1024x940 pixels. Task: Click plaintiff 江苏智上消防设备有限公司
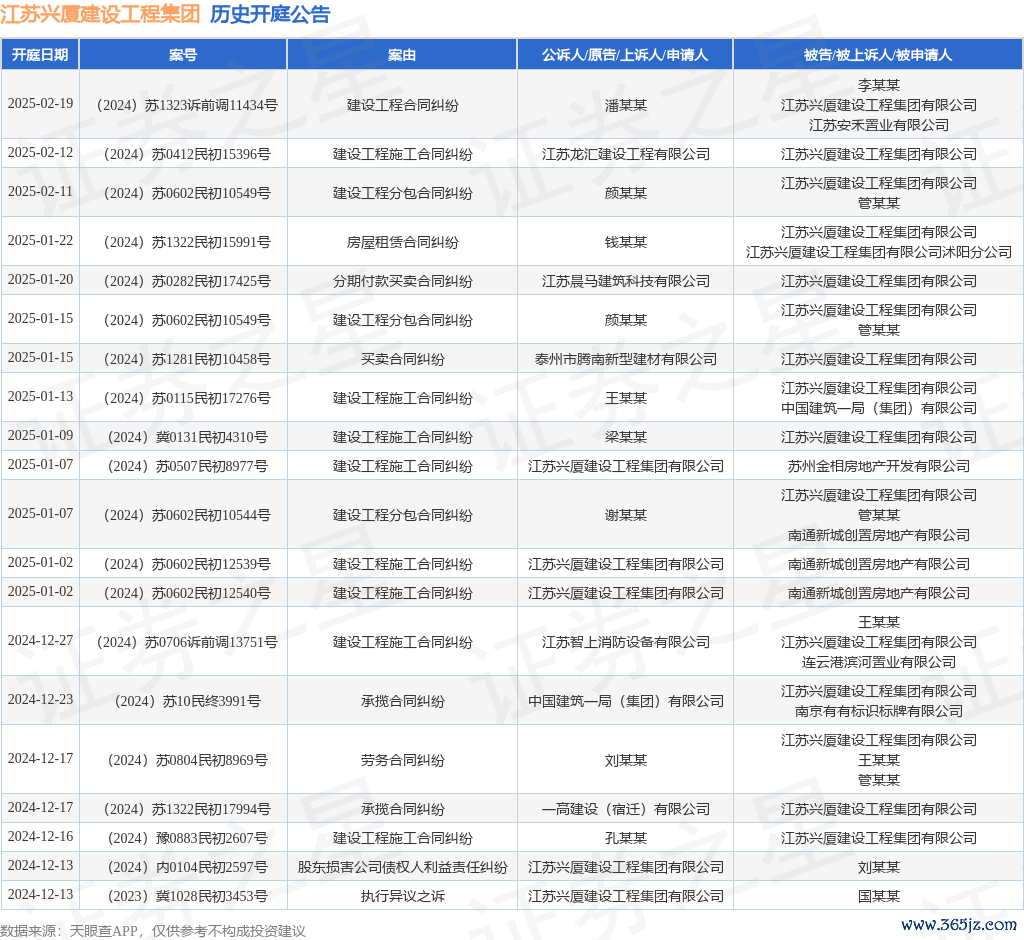(626, 642)
